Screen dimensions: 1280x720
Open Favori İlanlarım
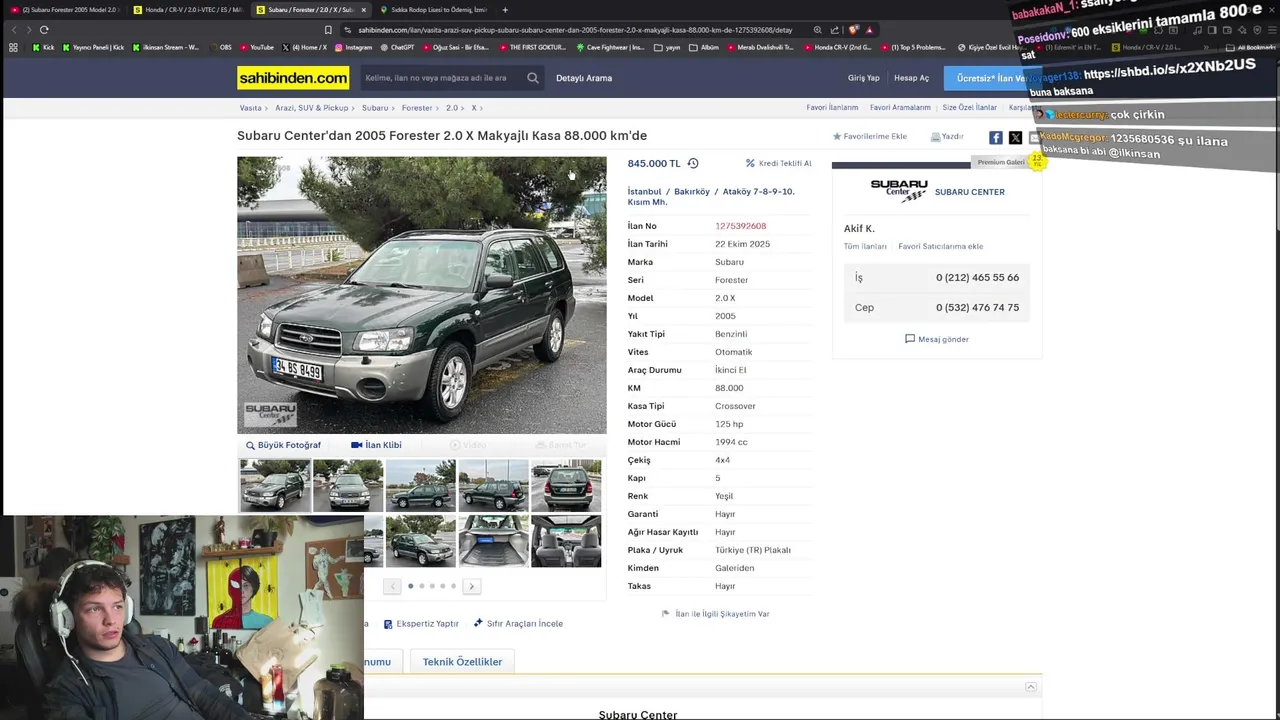pos(832,108)
